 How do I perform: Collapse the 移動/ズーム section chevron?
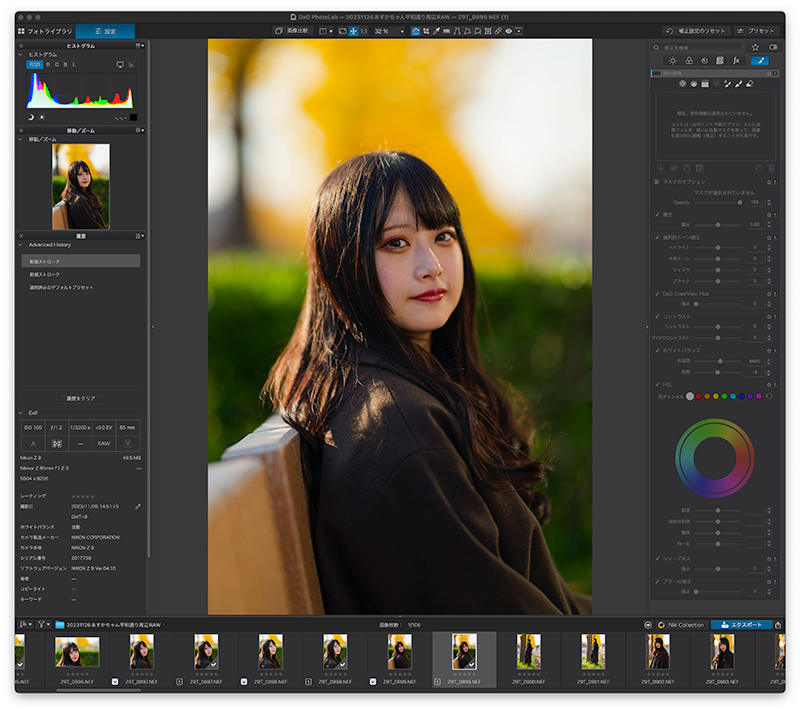point(20,139)
